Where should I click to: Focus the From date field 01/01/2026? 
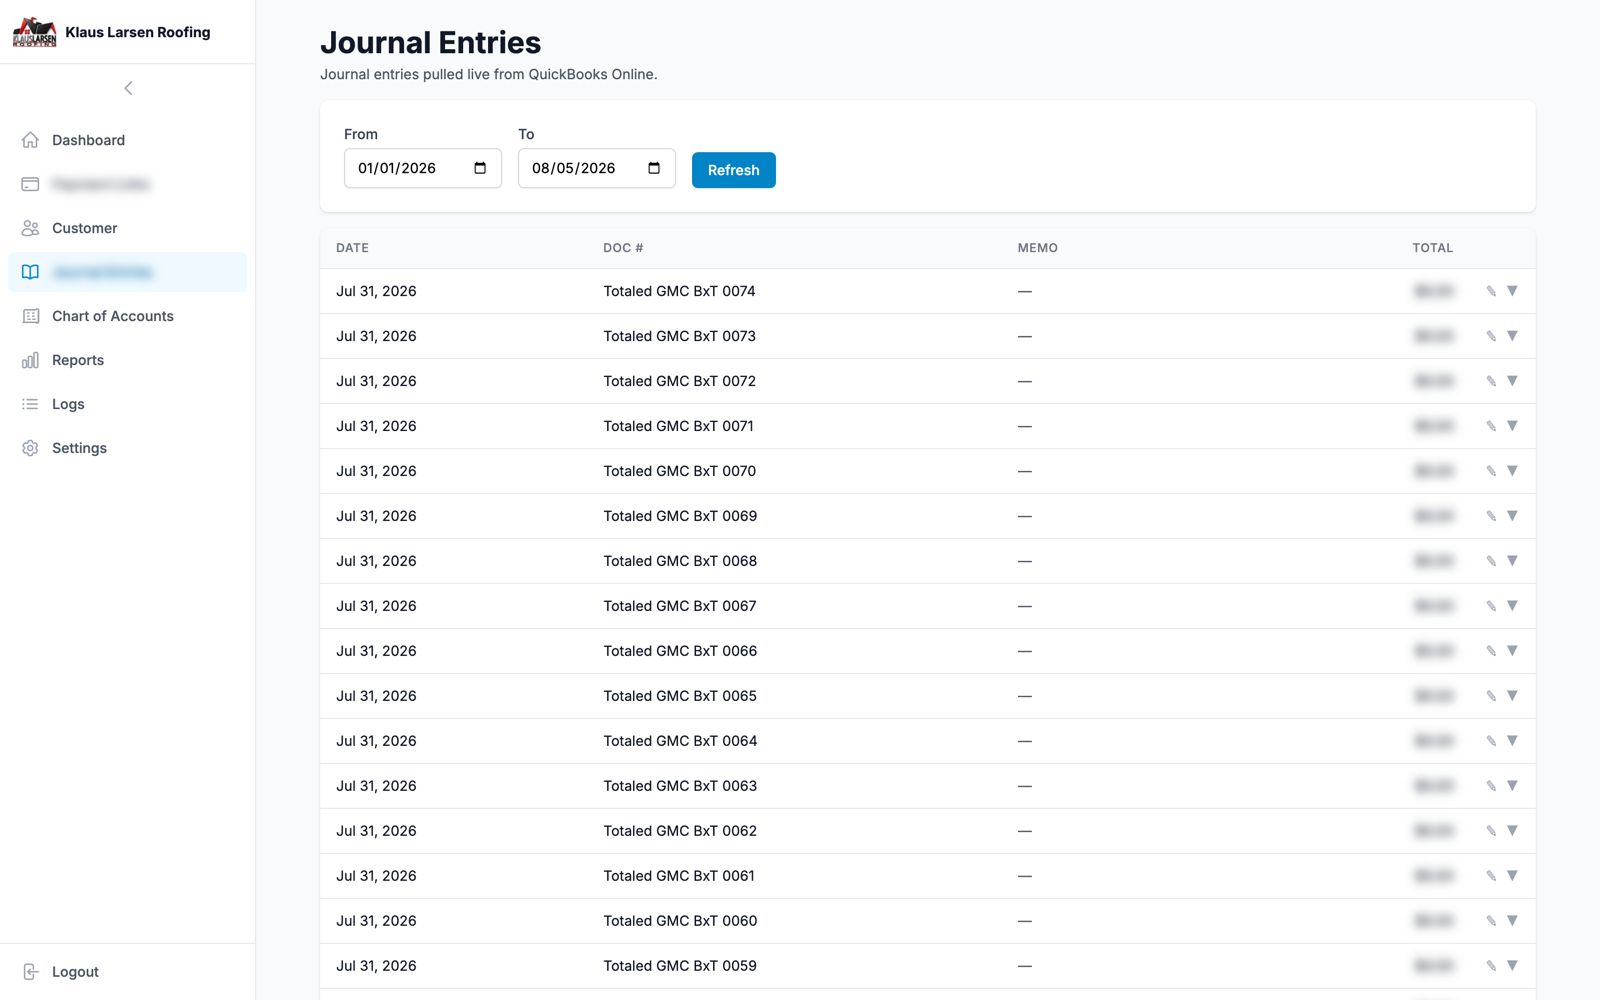tap(423, 168)
